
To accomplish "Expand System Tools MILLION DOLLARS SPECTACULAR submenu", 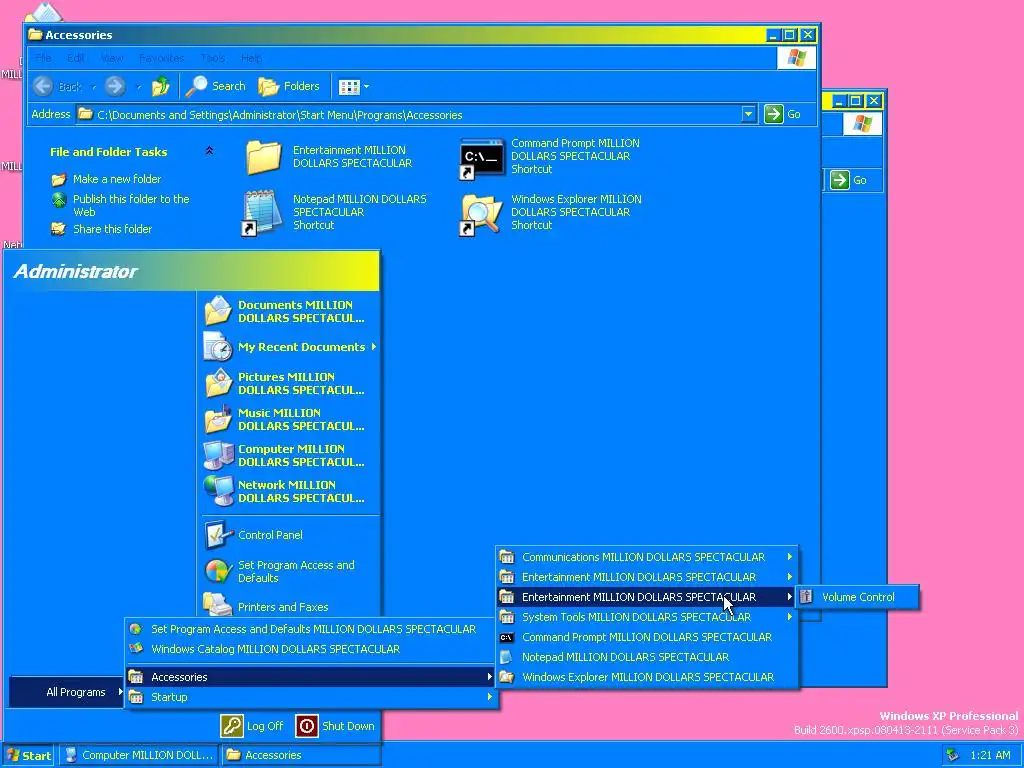I will (647, 617).
